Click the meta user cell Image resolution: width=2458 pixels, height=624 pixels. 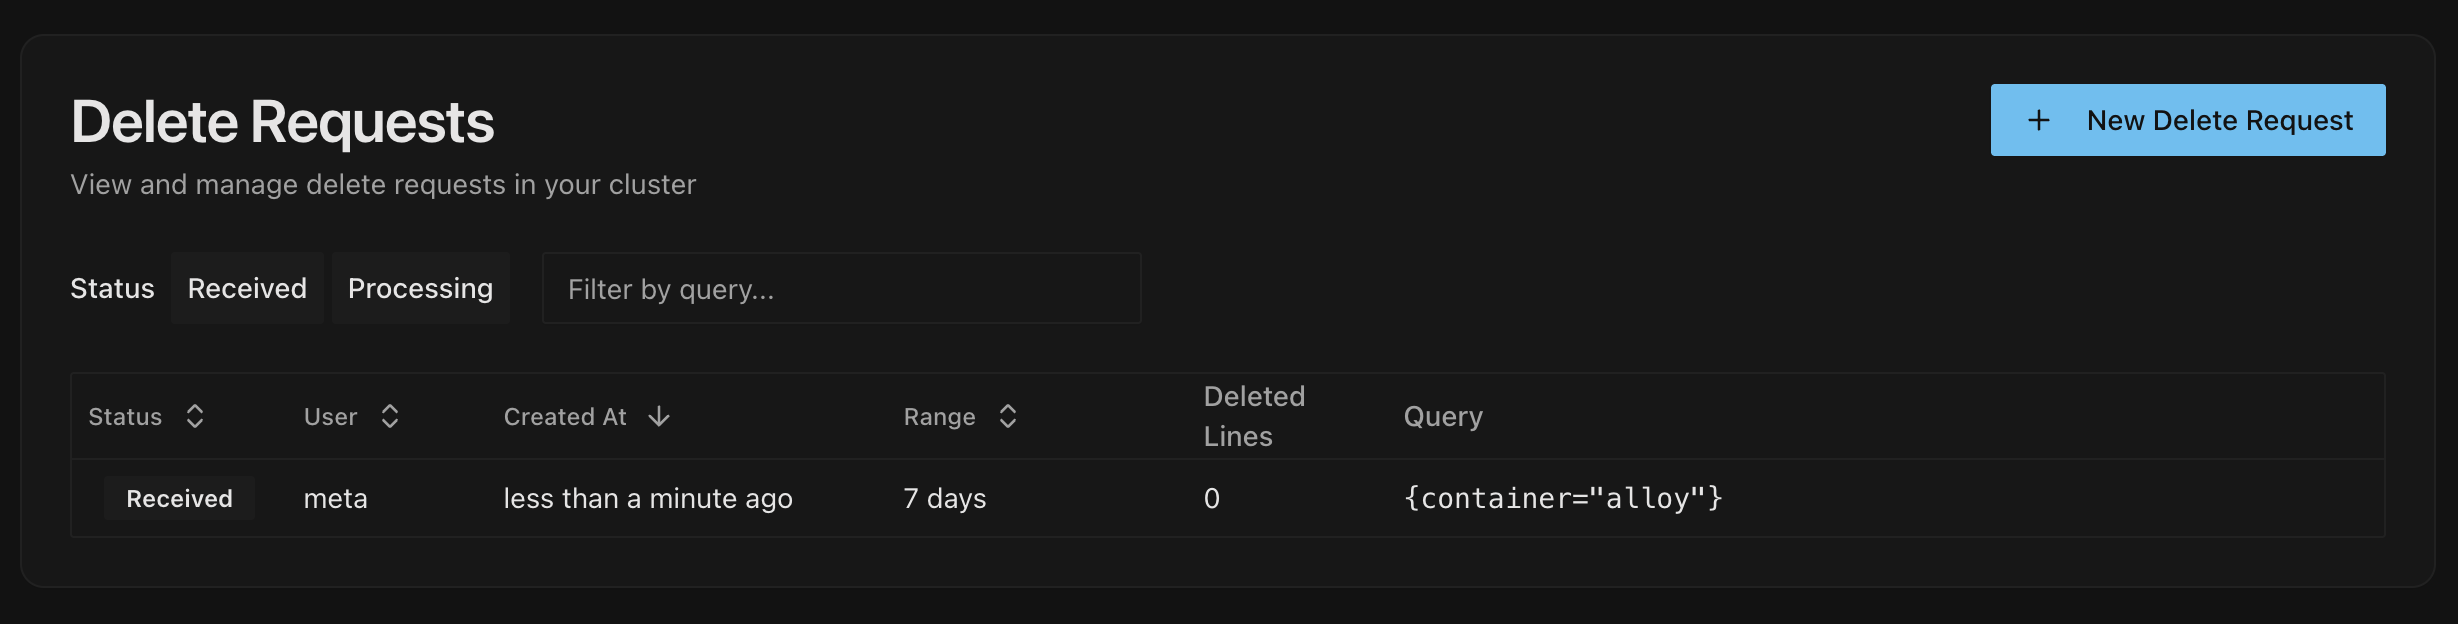point(335,497)
